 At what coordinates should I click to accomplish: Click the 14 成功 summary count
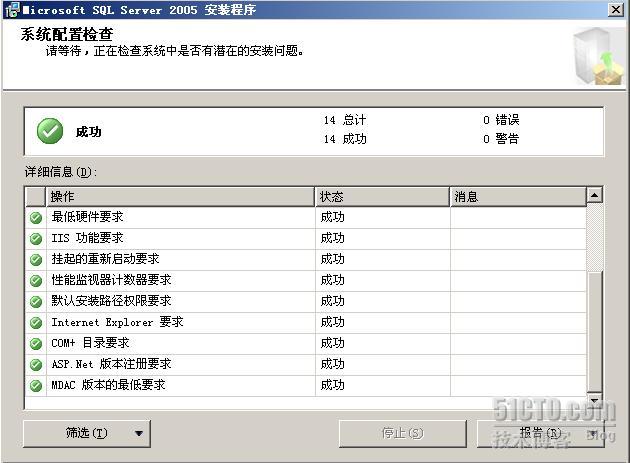(345, 139)
